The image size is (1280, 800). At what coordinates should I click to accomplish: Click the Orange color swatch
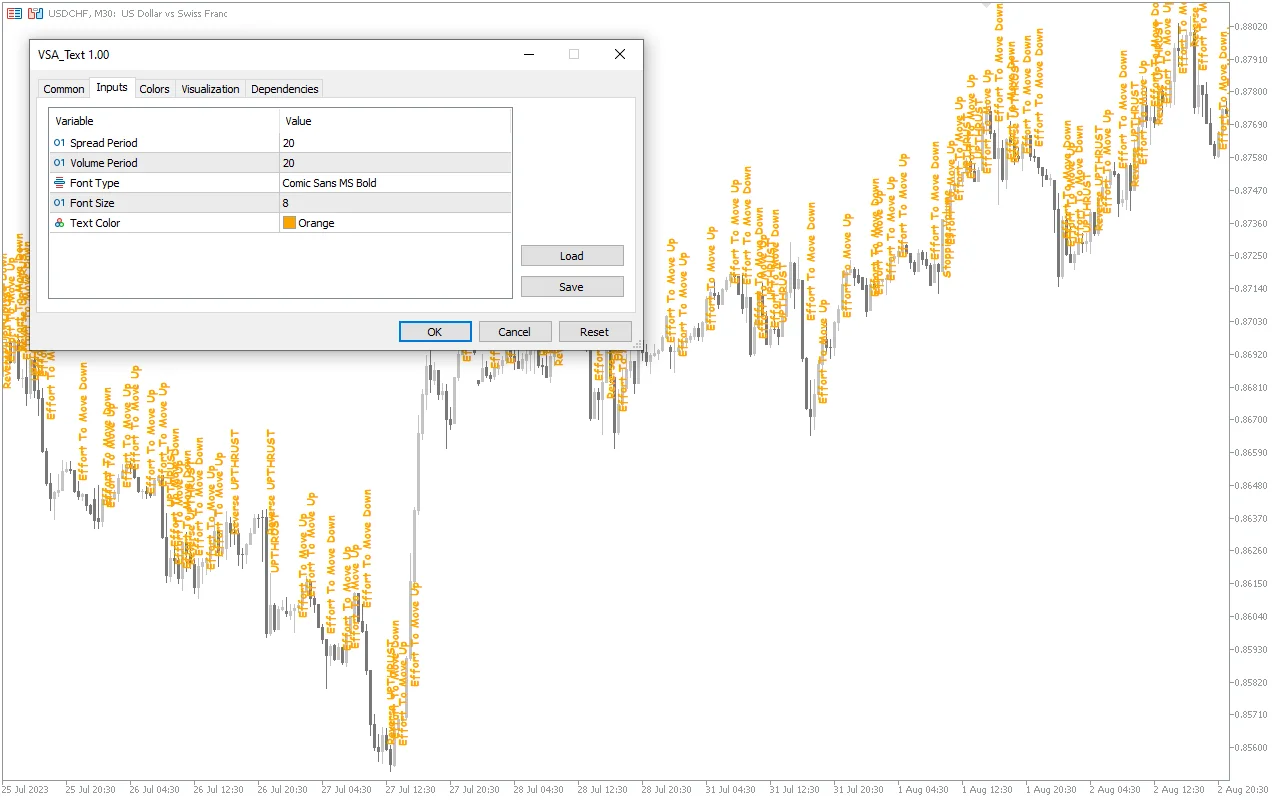(x=290, y=223)
